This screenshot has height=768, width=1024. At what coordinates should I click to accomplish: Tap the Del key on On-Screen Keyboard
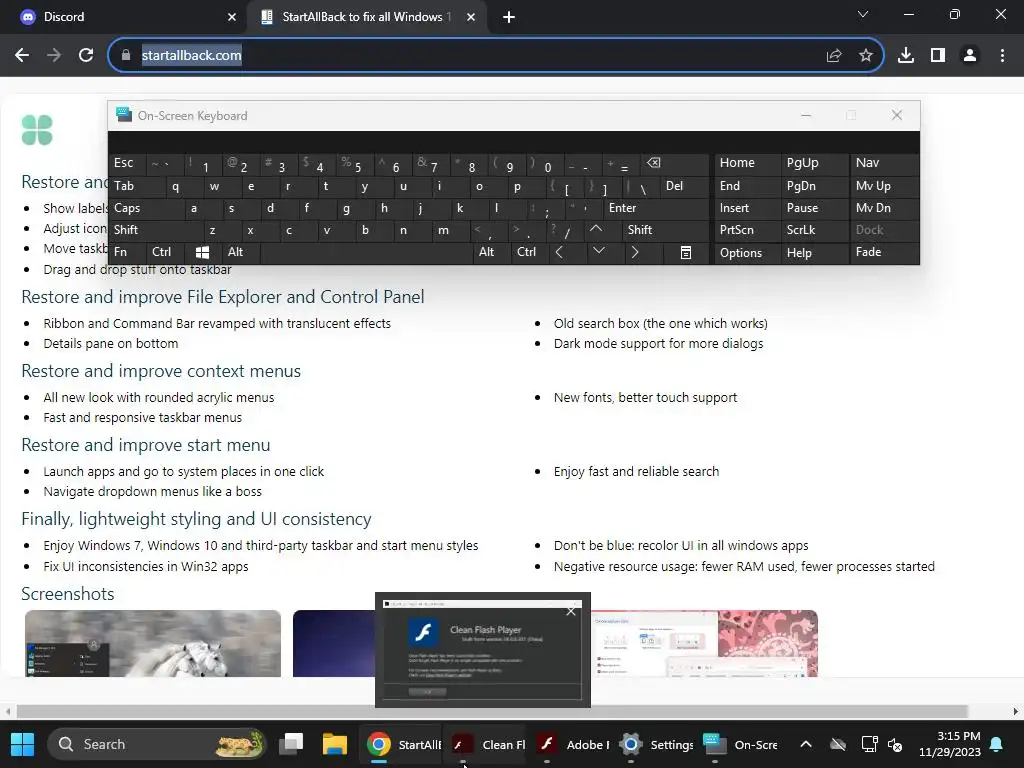684,186
